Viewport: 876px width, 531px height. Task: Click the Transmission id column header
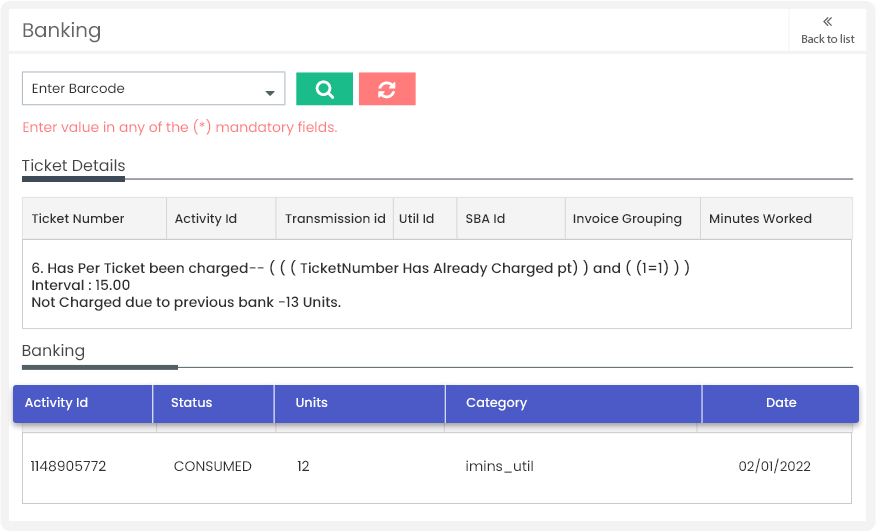coord(335,219)
